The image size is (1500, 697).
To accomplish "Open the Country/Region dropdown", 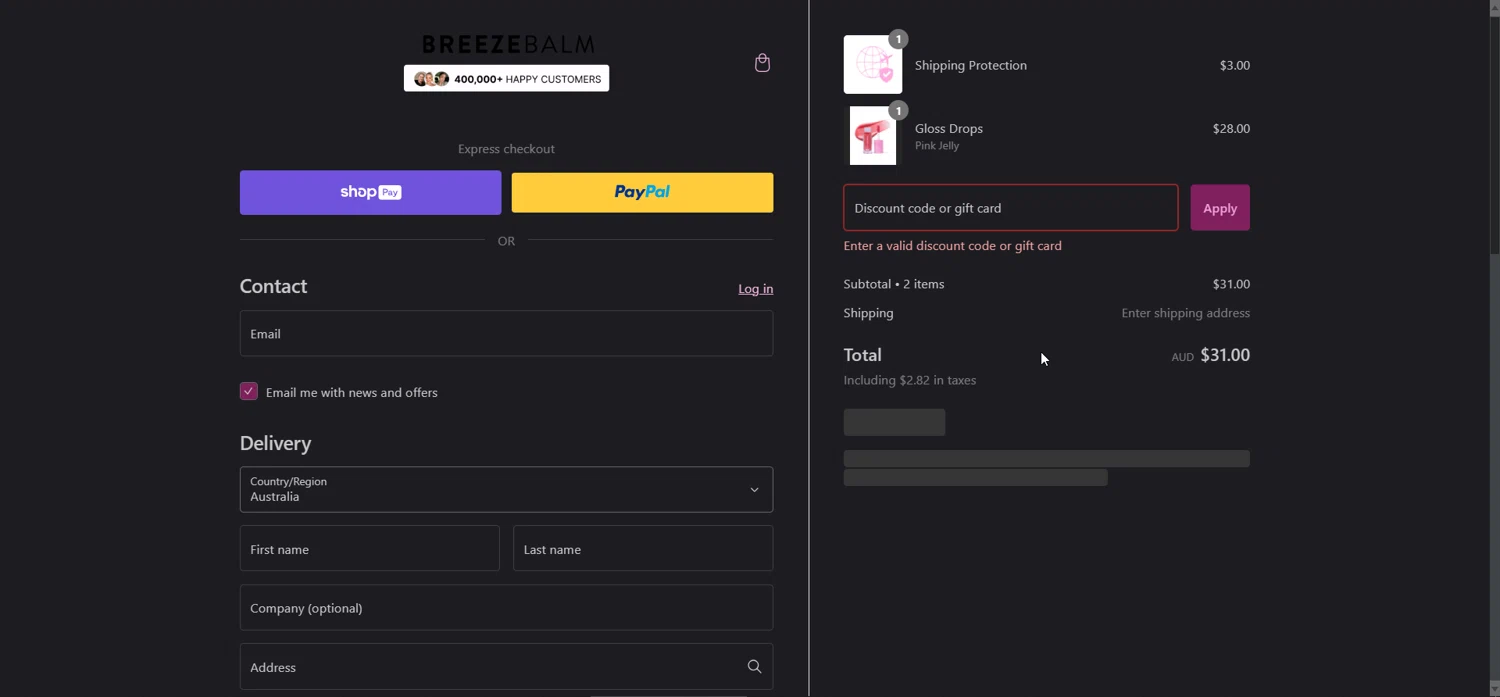I will [x=506, y=490].
